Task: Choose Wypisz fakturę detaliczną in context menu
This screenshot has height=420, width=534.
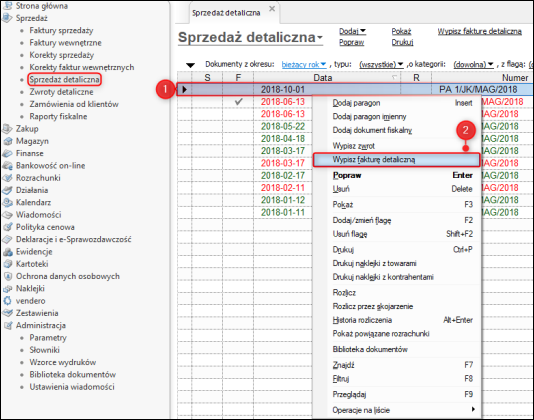Action: (396, 159)
